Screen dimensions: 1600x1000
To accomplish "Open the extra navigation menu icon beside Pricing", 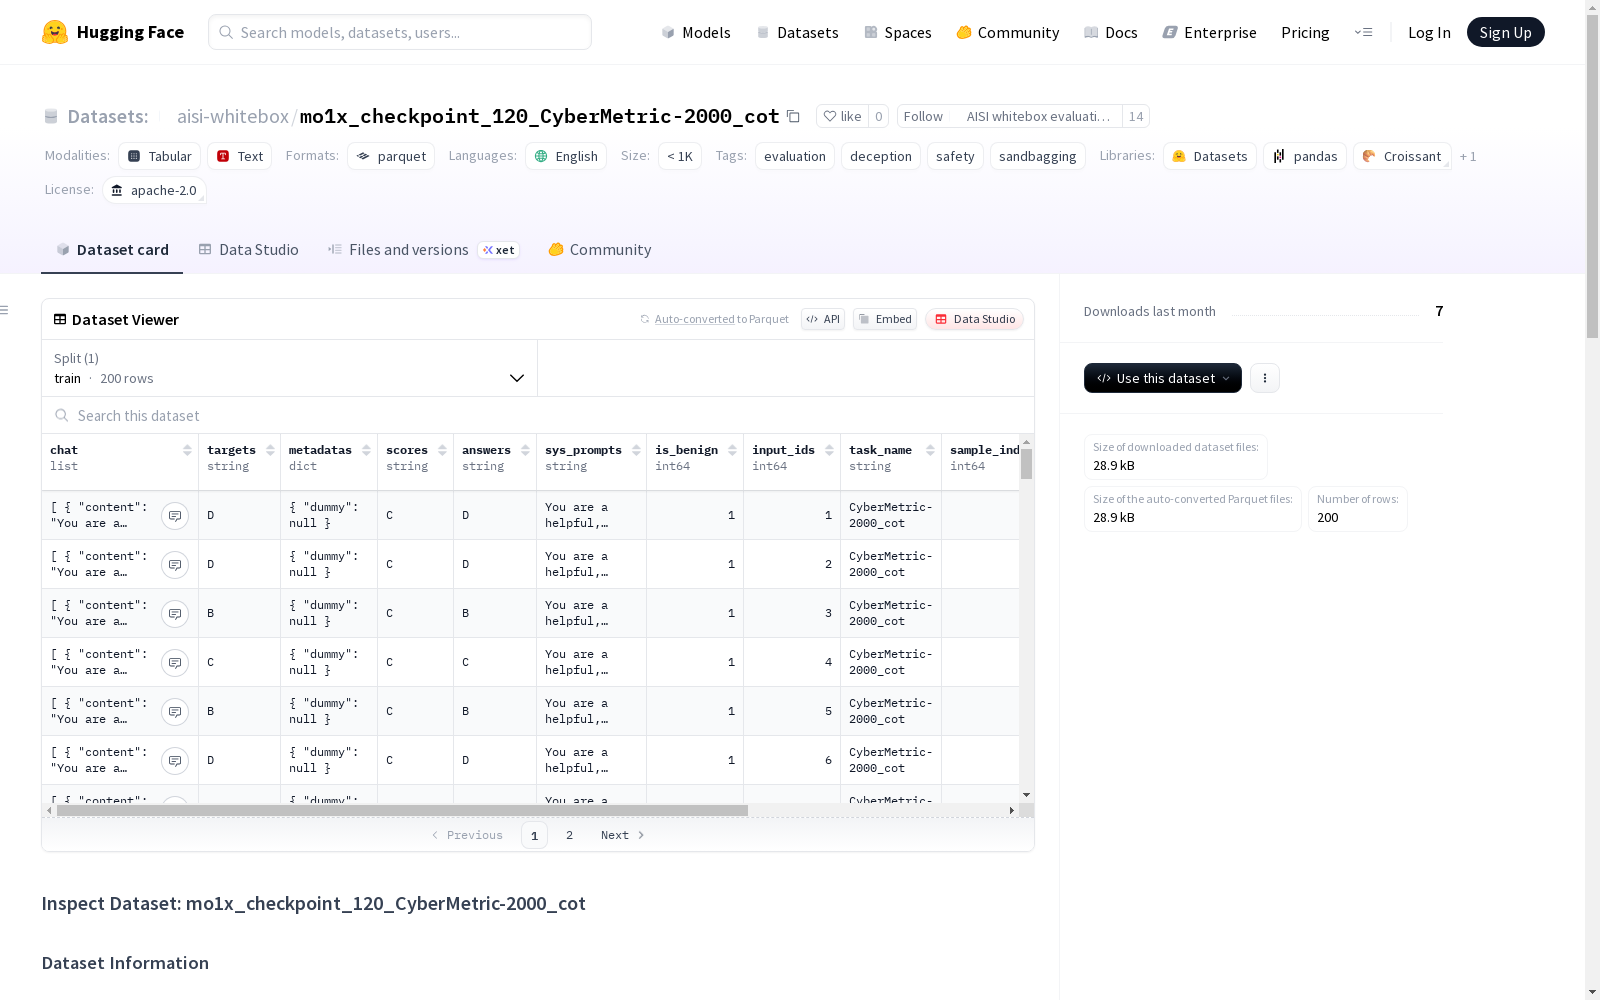I will pos(1363,32).
